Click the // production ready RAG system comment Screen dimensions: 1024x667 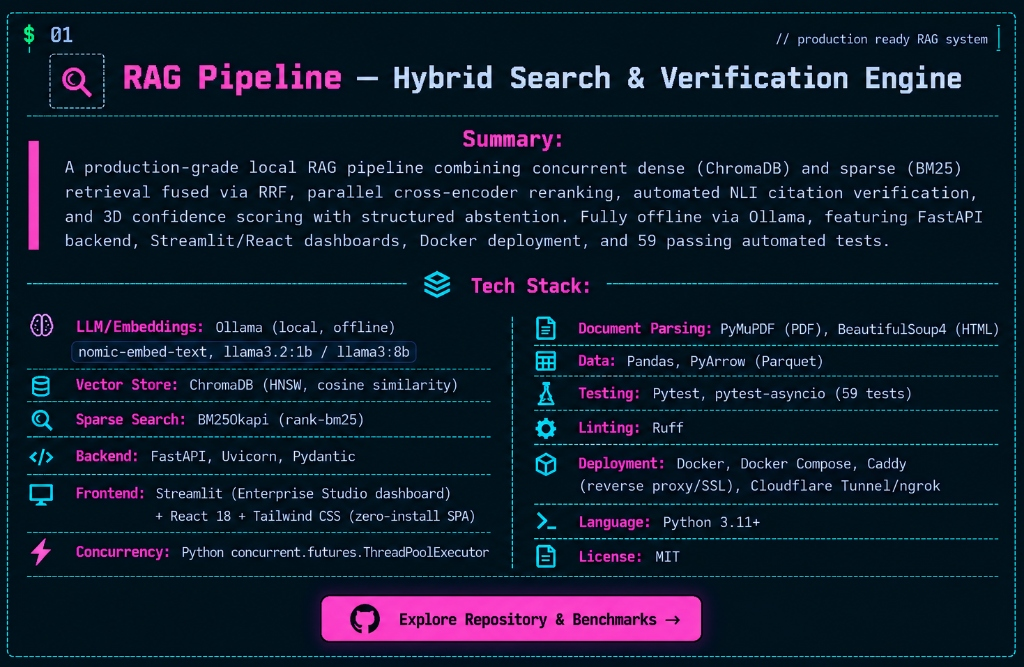pos(882,39)
